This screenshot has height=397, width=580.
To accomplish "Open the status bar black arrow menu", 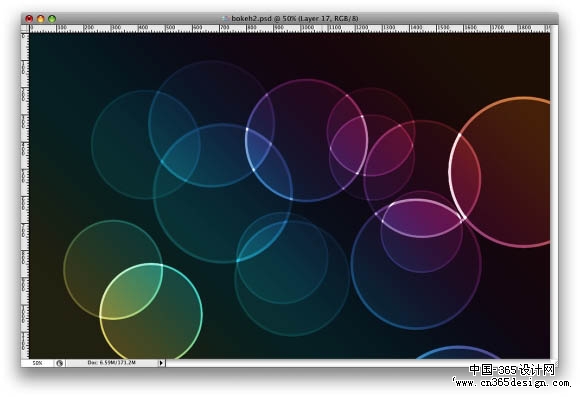I will pyautogui.click(x=161, y=363).
